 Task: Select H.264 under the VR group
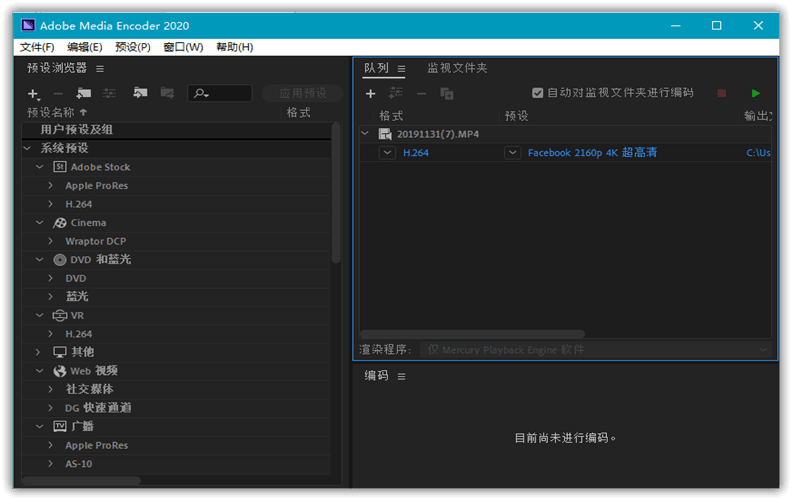[x=78, y=334]
